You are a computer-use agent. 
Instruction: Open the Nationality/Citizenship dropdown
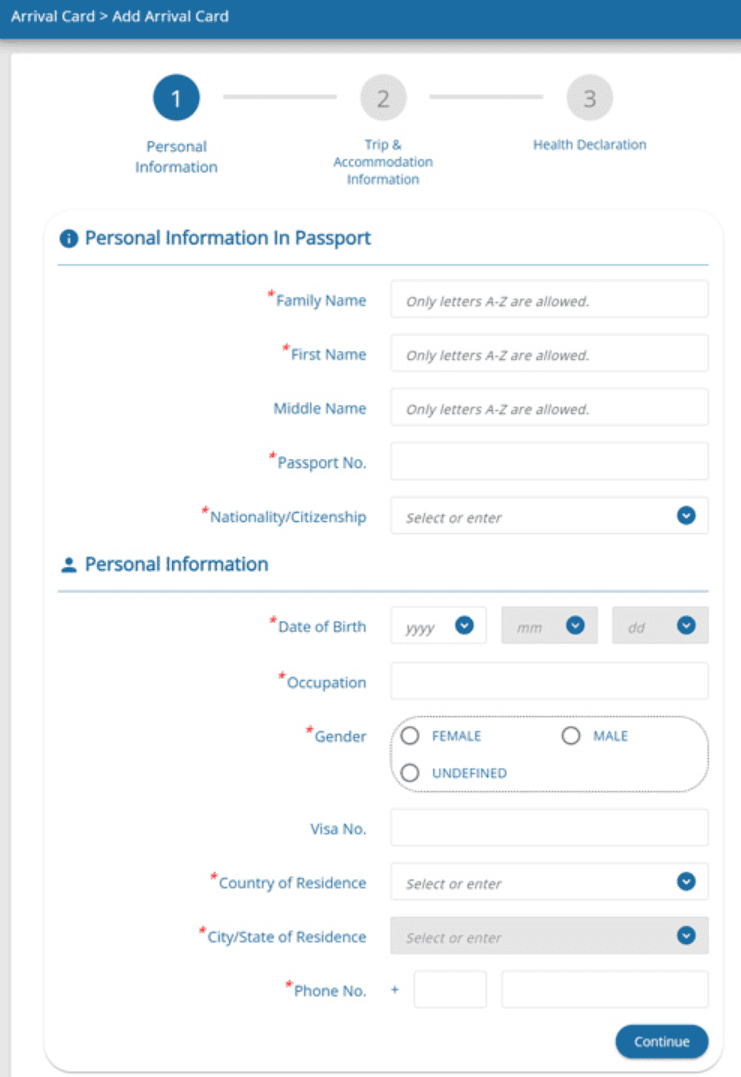coord(684,515)
